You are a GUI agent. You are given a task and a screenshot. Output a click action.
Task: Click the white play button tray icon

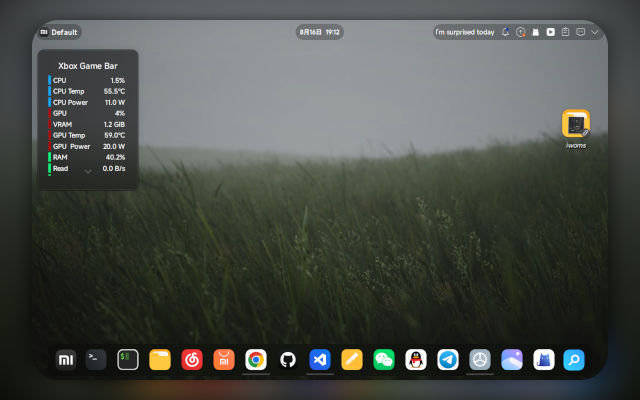[551, 32]
